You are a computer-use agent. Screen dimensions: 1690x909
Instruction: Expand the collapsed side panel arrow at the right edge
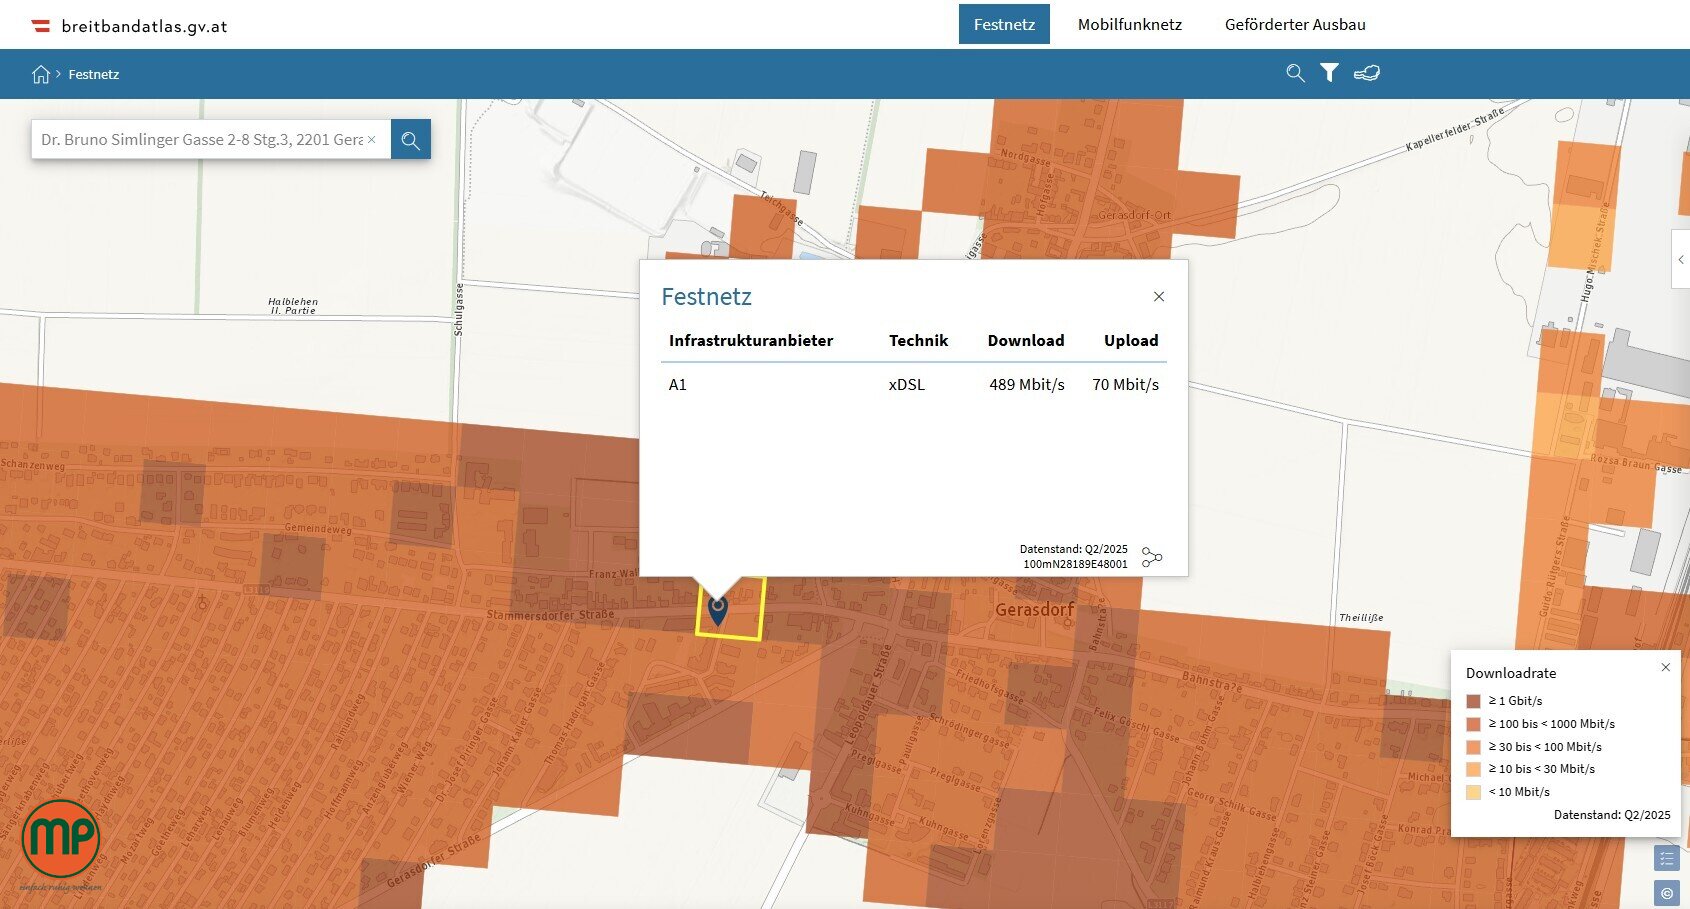pyautogui.click(x=1681, y=260)
